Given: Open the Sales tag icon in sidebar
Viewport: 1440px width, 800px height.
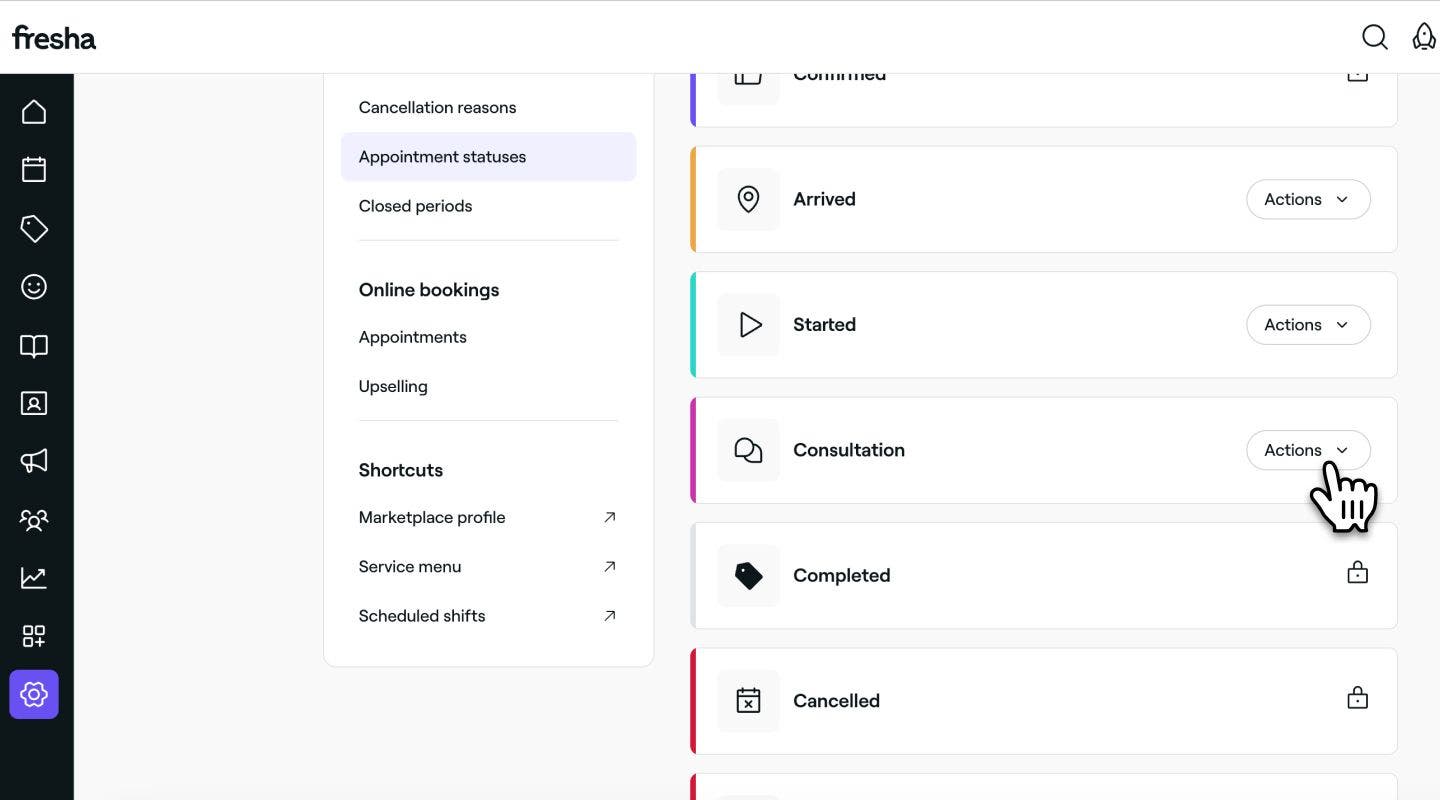Looking at the screenshot, I should click(34, 228).
